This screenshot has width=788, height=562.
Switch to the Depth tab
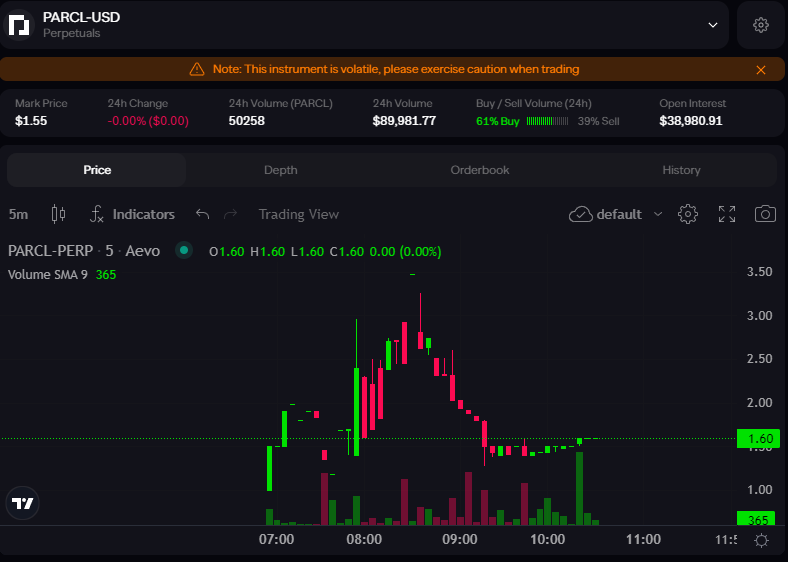[280, 170]
